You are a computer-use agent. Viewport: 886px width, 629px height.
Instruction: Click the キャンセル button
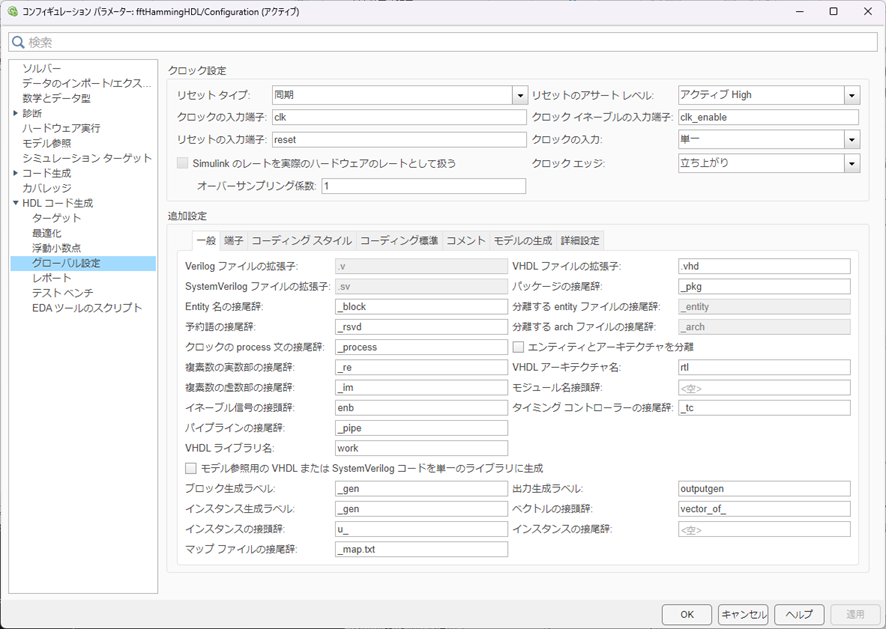(743, 614)
